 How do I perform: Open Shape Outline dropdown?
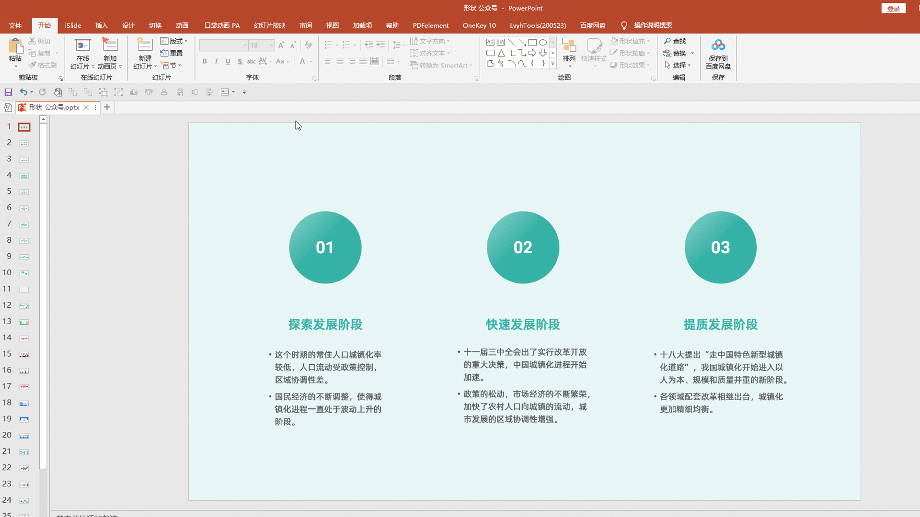pyautogui.click(x=630, y=53)
